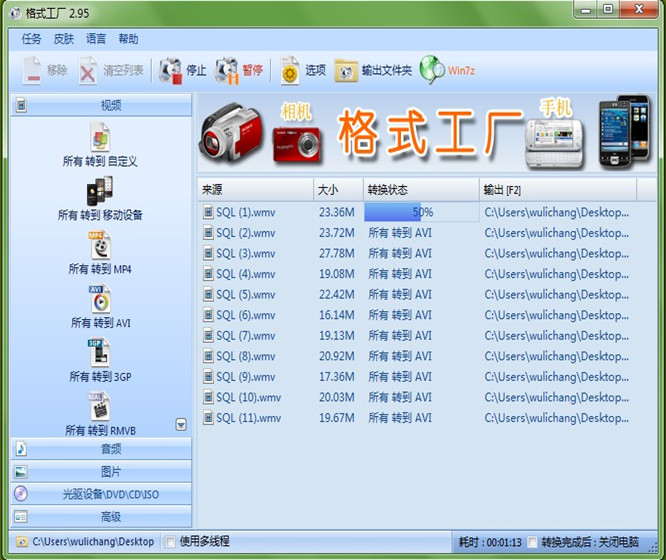Click the C:\Users\wulichang\Desktop path in status bar
This screenshot has width=666, height=560.
[93, 542]
